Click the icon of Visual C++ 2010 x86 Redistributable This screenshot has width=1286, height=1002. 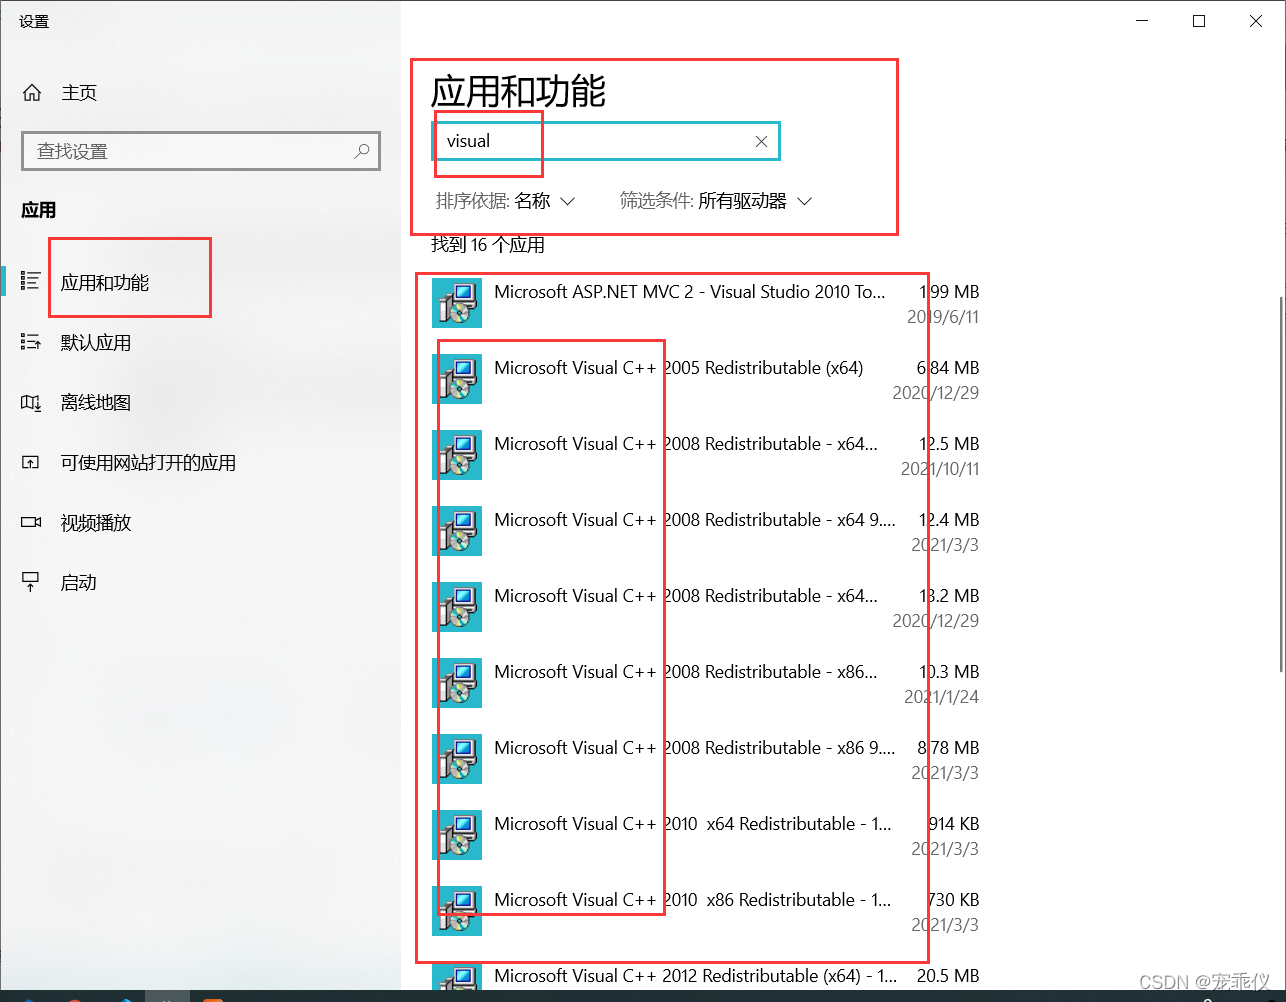coord(457,911)
